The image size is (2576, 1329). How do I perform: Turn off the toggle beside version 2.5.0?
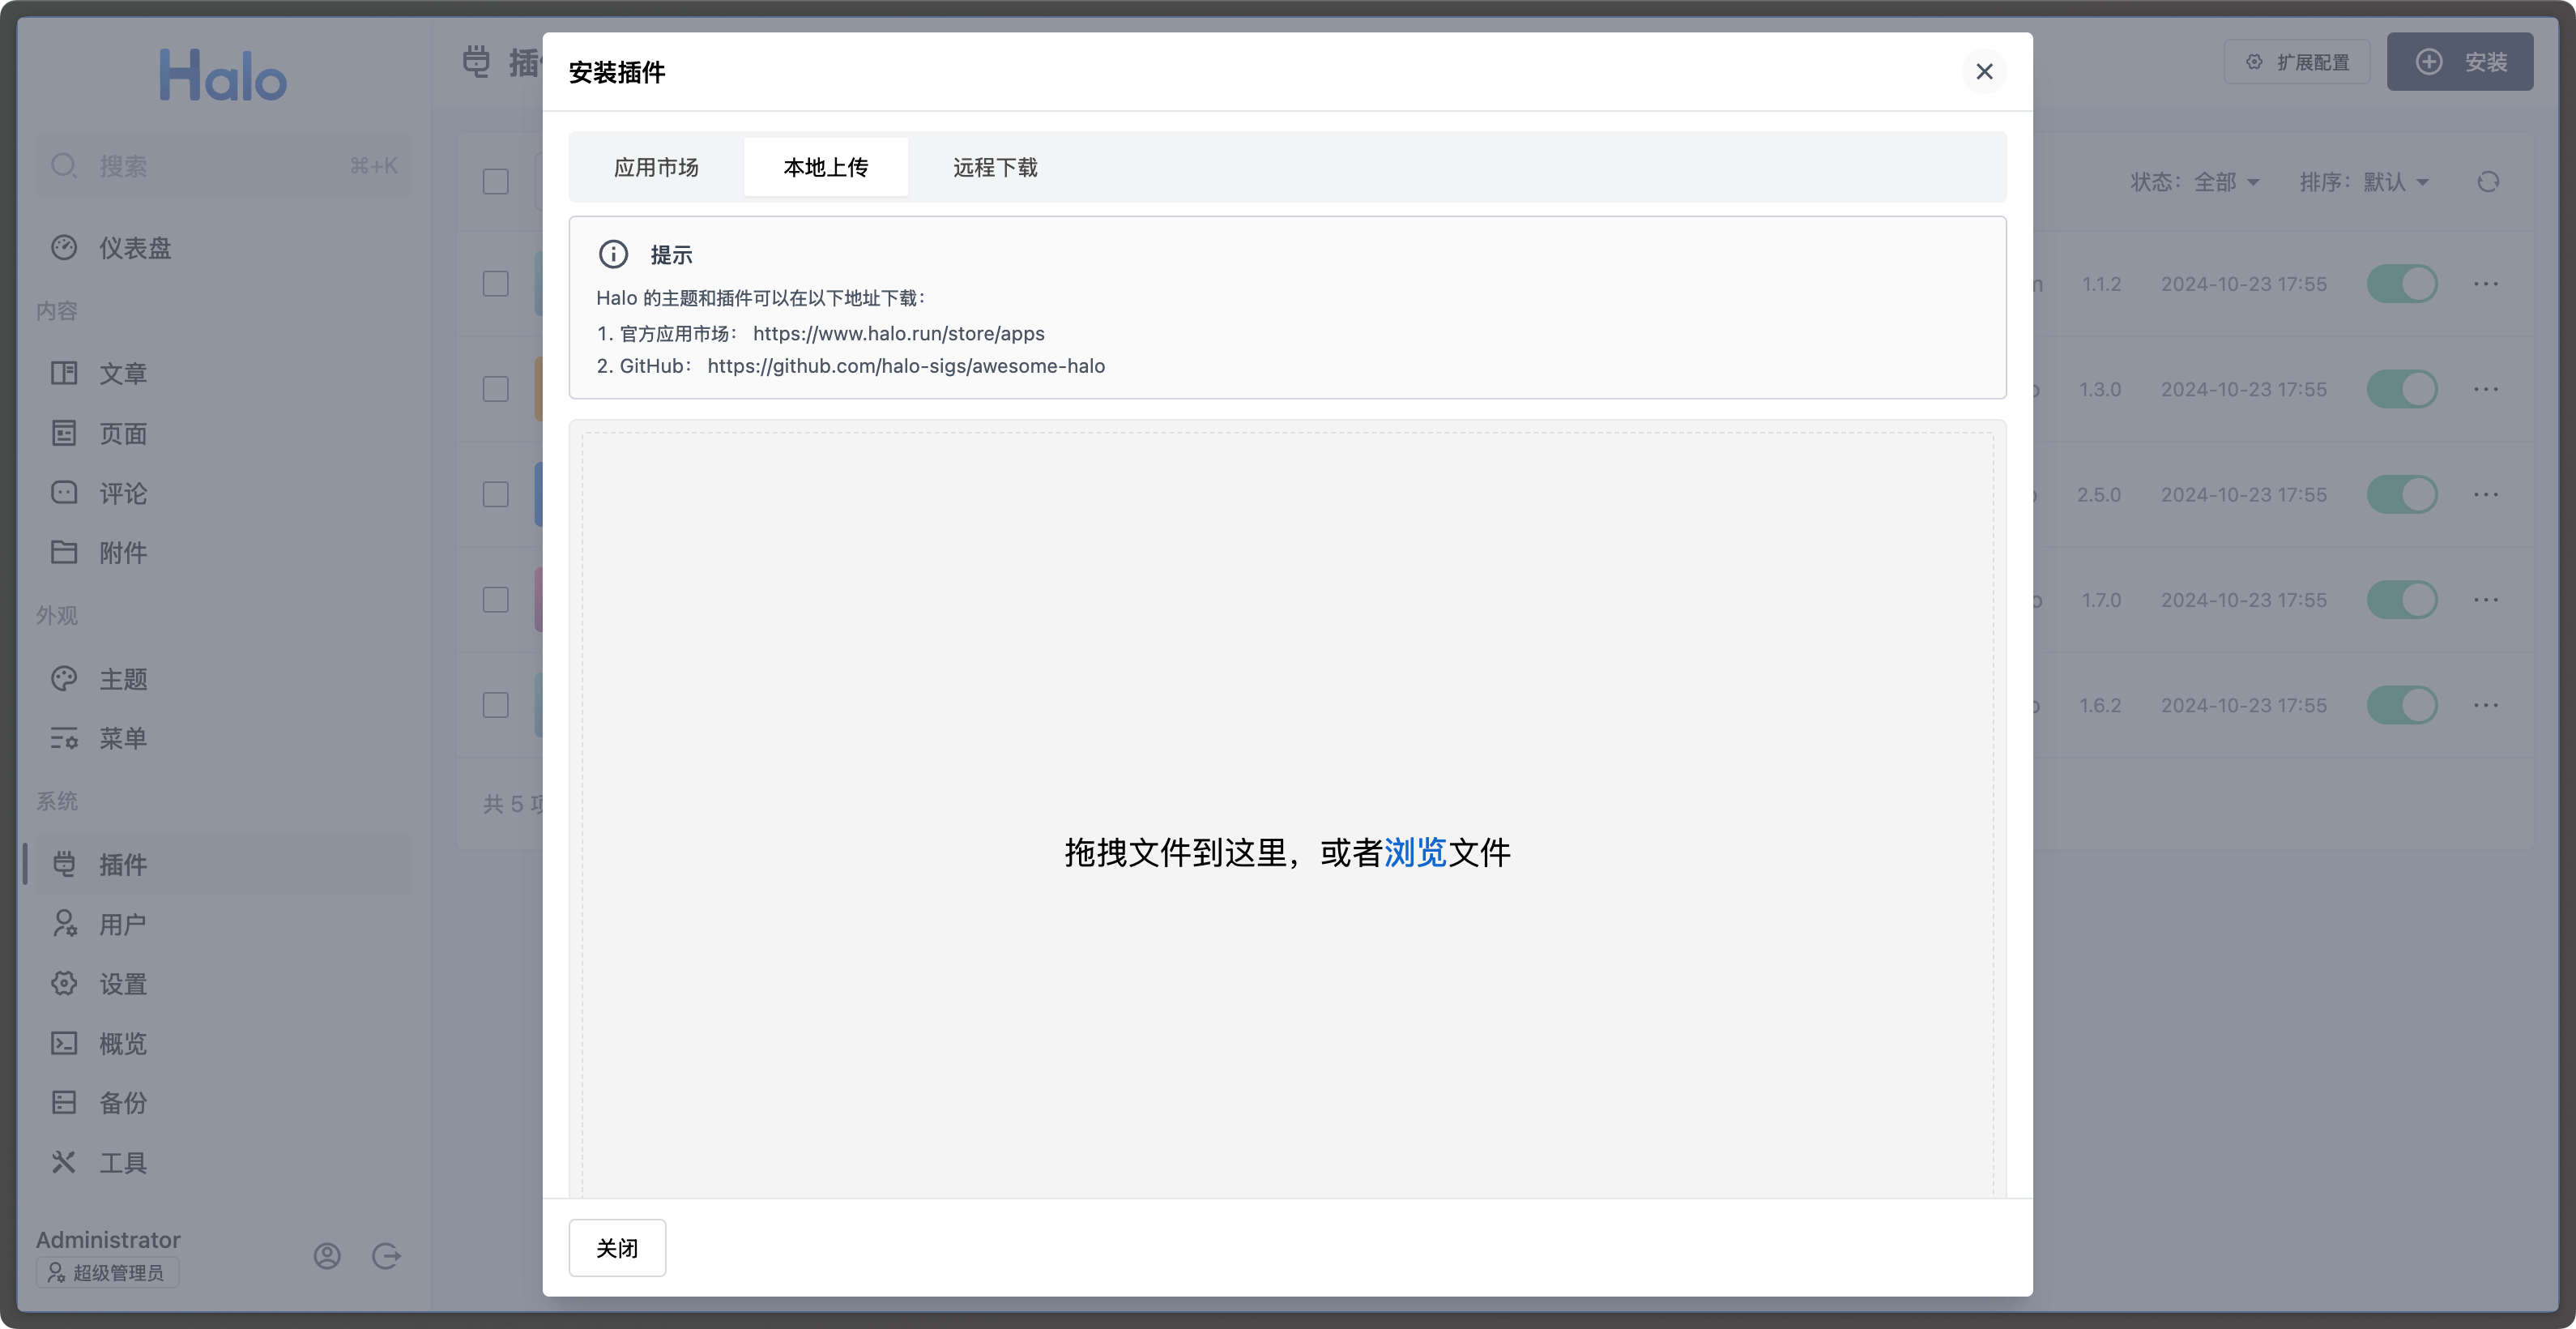coord(2404,494)
